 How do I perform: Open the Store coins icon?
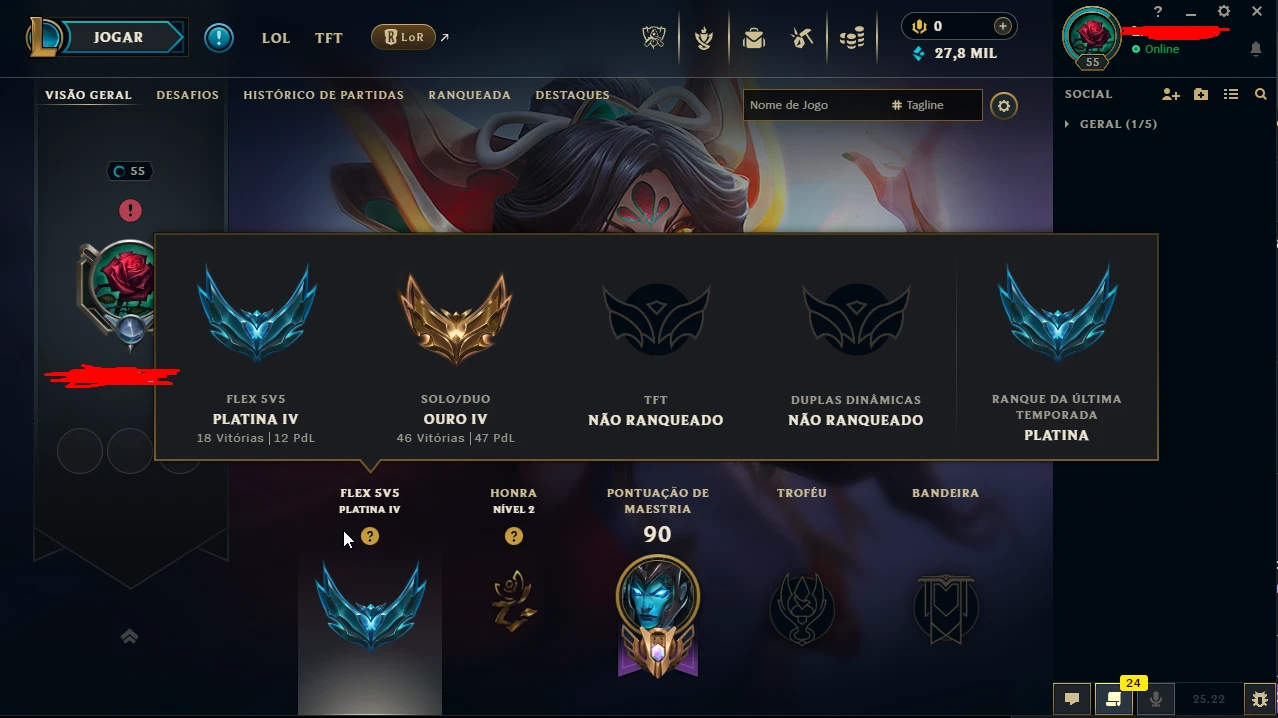851,38
